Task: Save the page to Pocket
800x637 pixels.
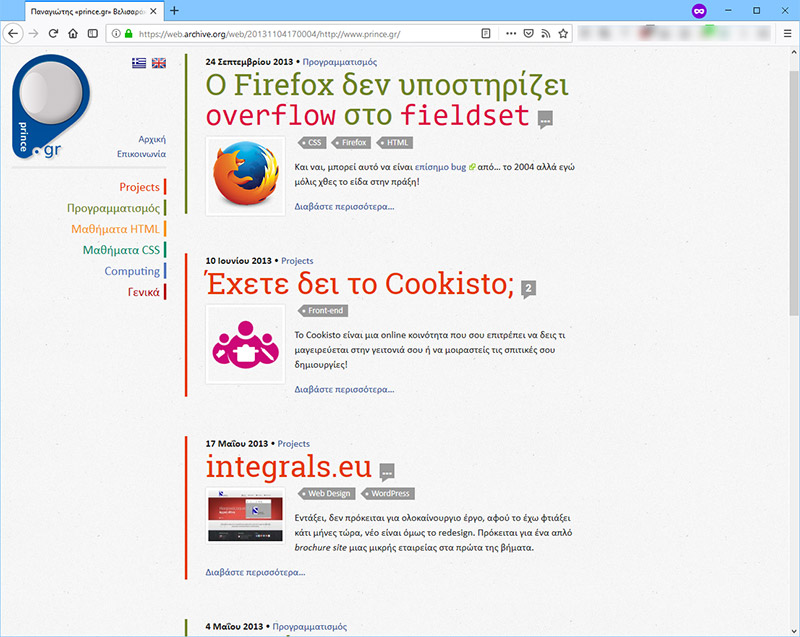Action: pos(528,33)
